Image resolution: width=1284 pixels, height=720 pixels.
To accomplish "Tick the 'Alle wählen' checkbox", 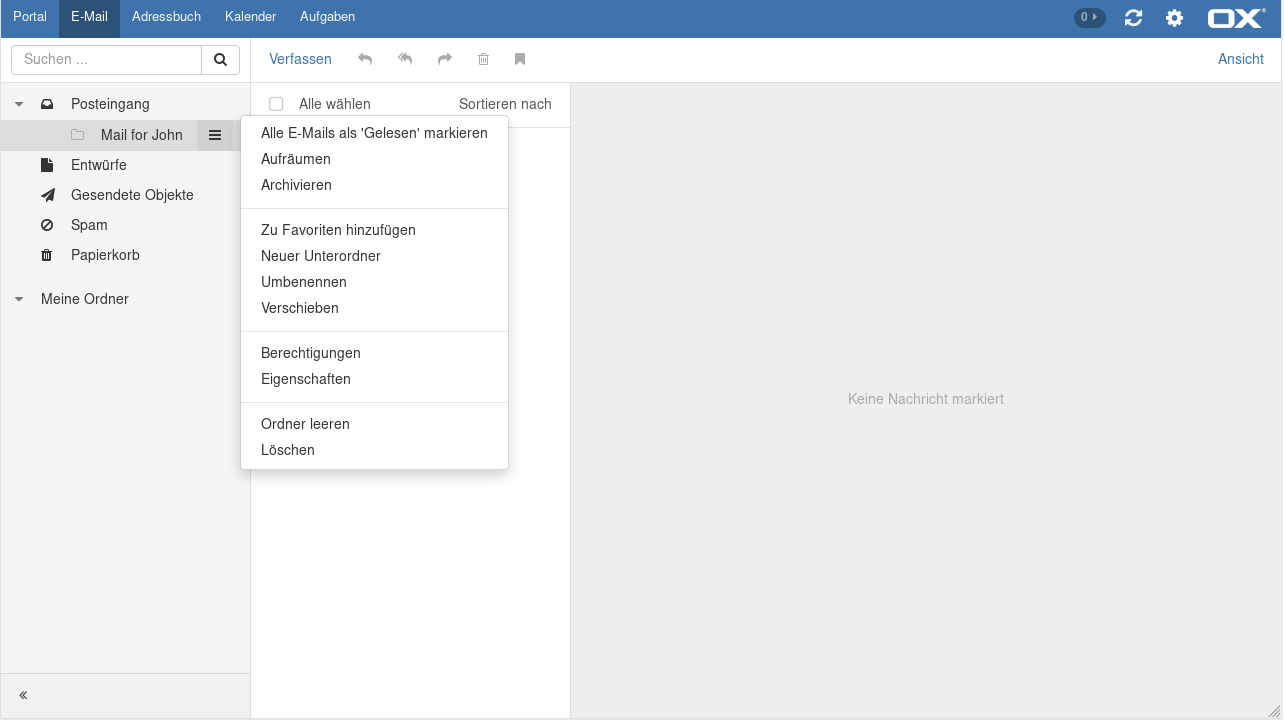I will tap(276, 104).
